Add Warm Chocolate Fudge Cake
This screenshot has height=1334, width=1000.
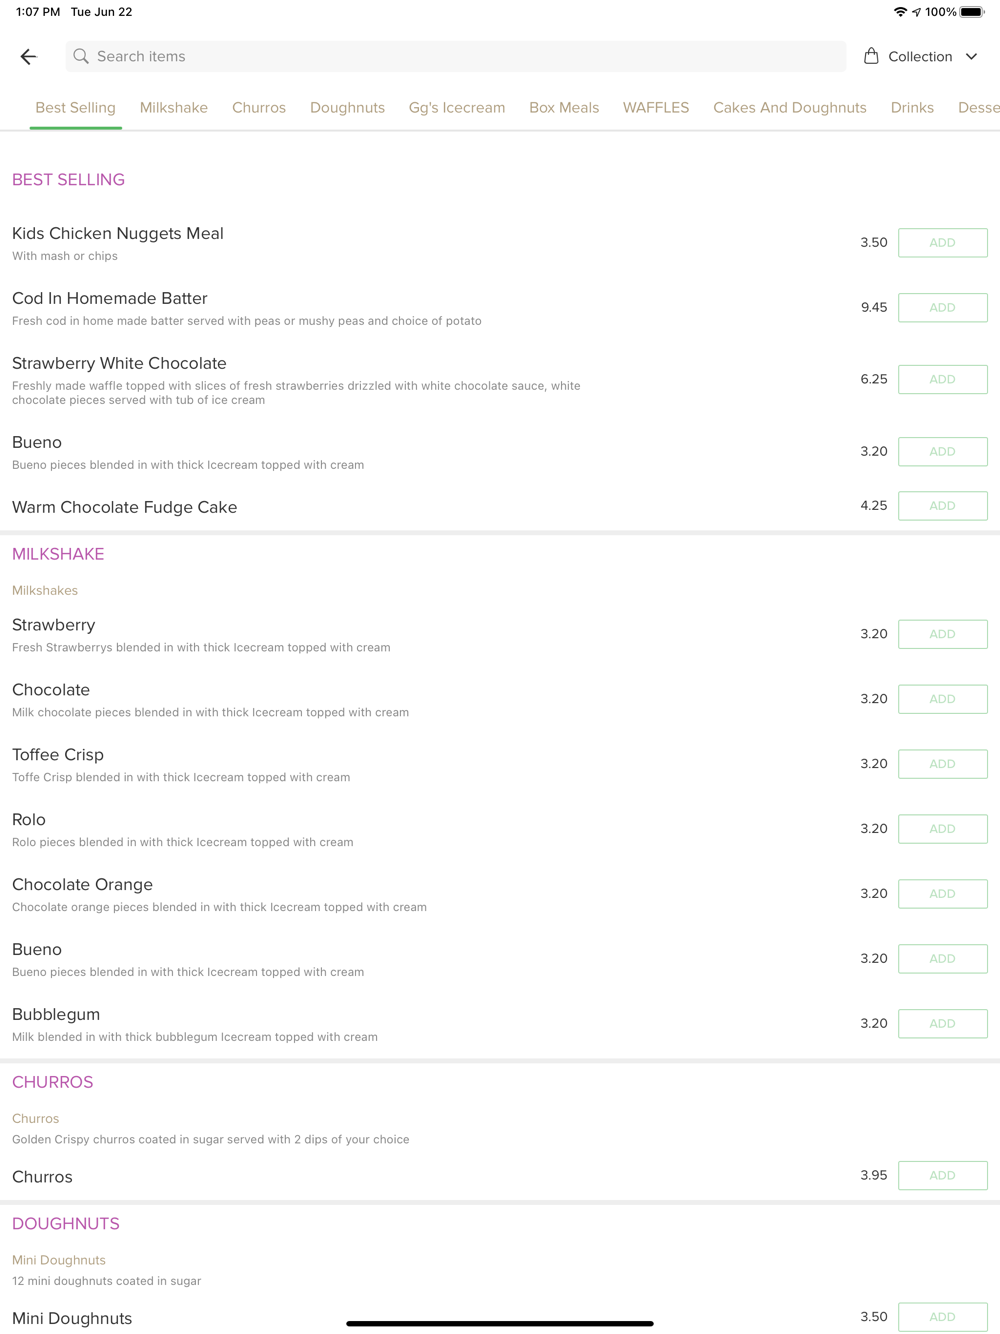942,506
